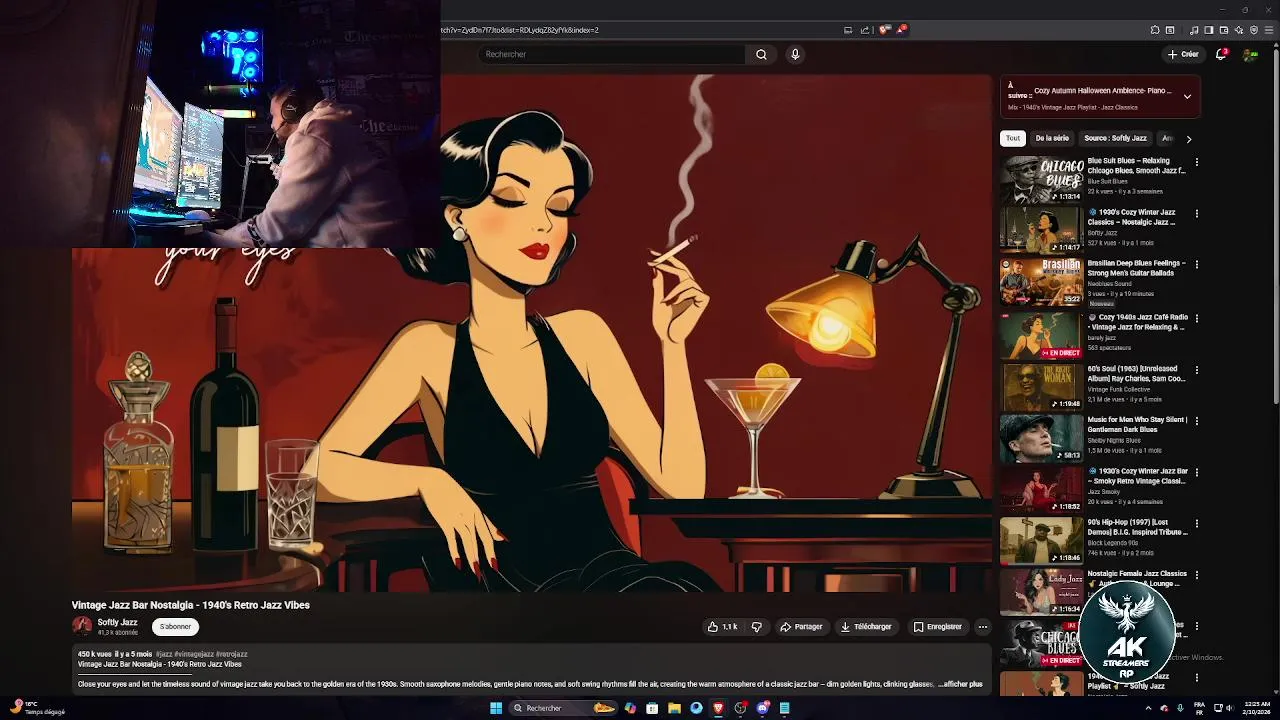The image size is (1280, 720).
Task: Click the video title 'Vintage Jazz Bar Nostalgia'
Action: click(x=190, y=605)
